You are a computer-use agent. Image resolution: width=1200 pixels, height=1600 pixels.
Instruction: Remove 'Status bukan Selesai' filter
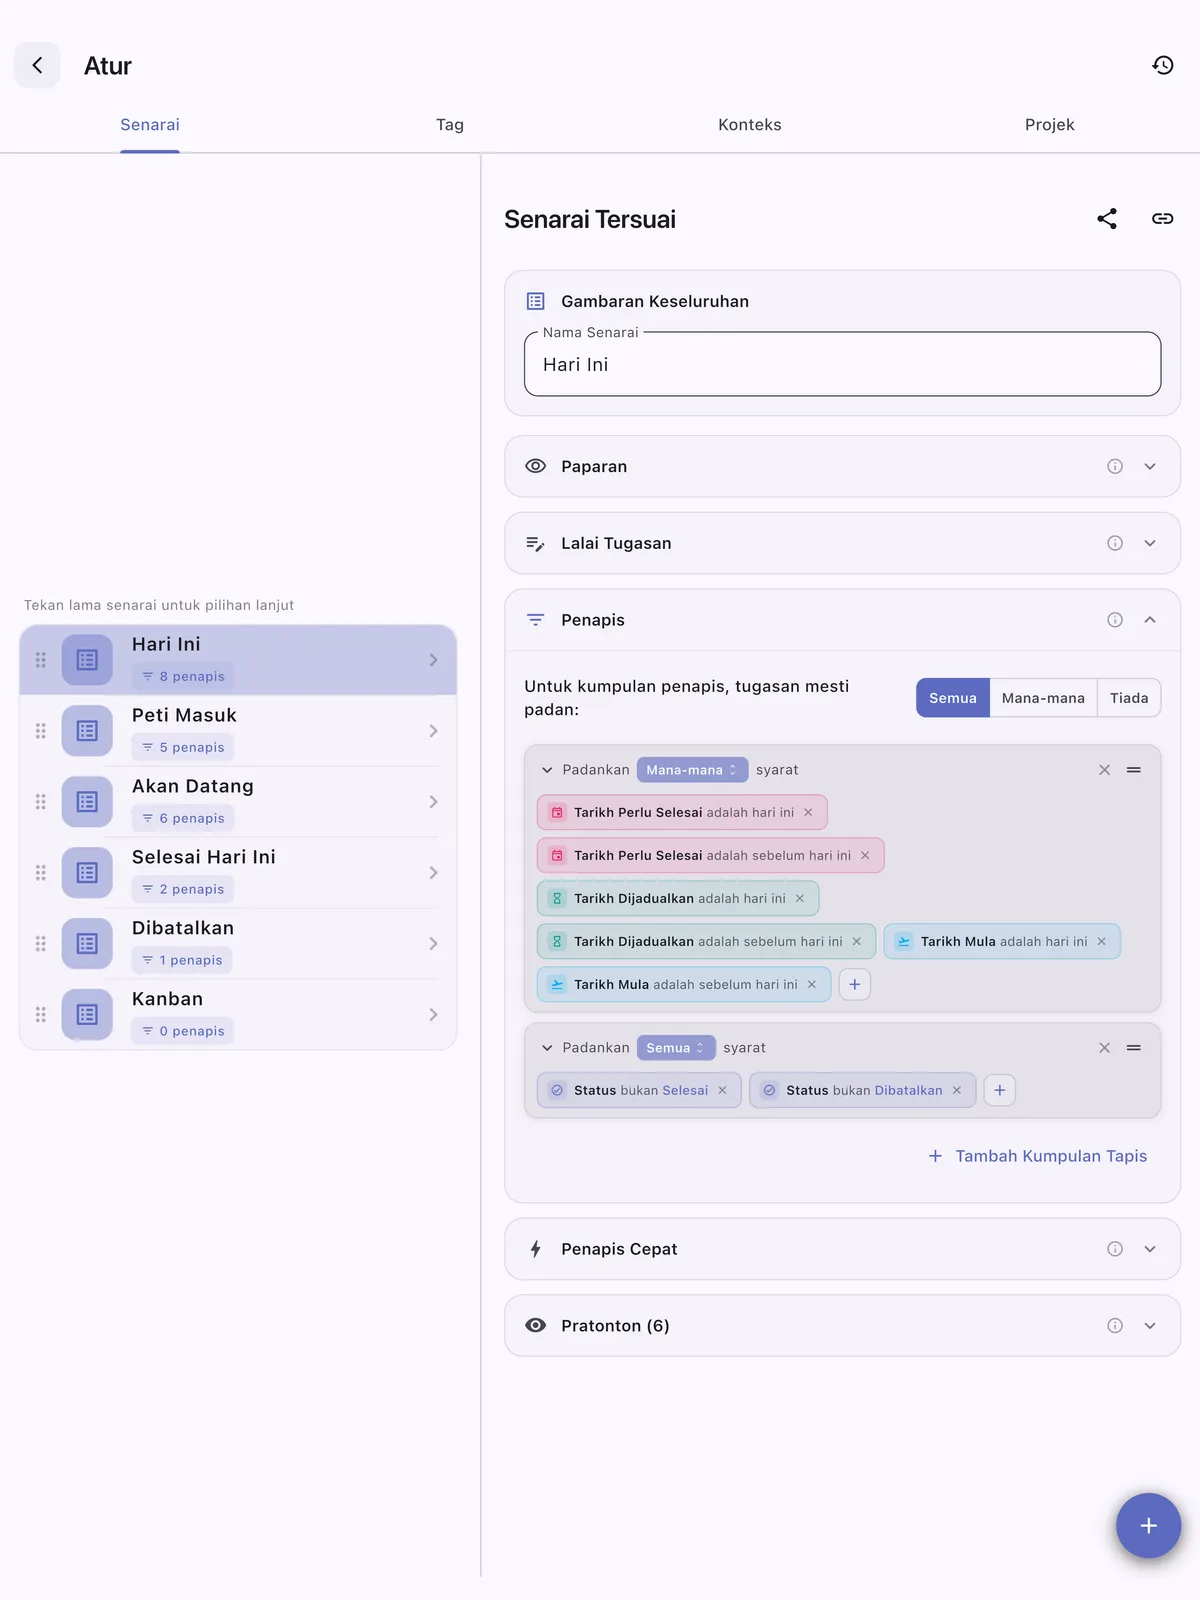(x=722, y=1091)
